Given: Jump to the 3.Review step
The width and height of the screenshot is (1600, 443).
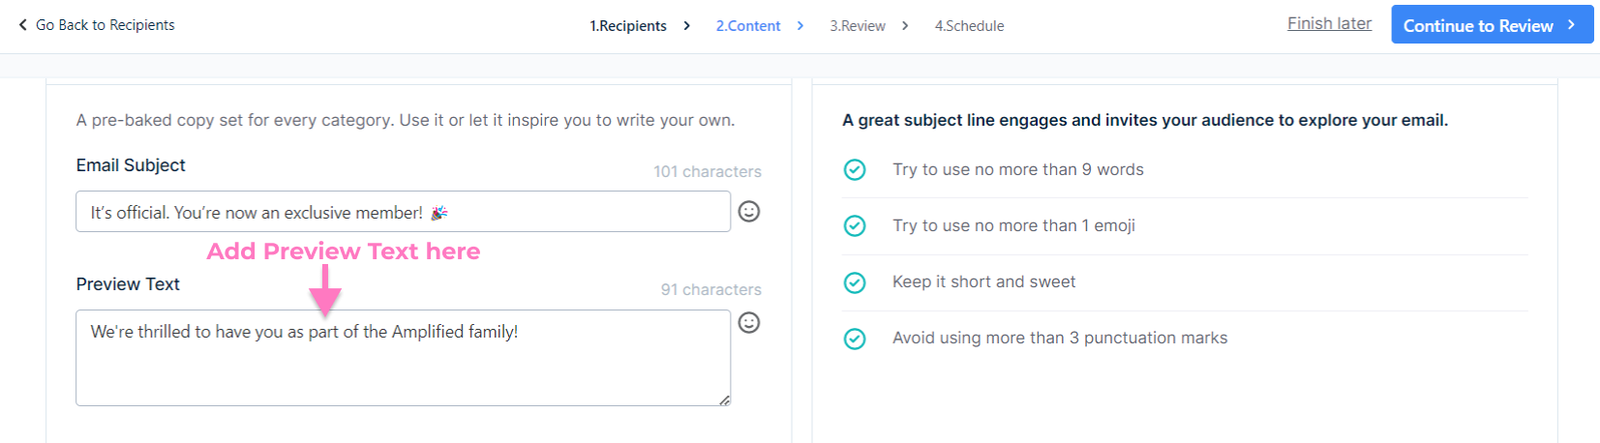Looking at the screenshot, I should pyautogui.click(x=857, y=26).
